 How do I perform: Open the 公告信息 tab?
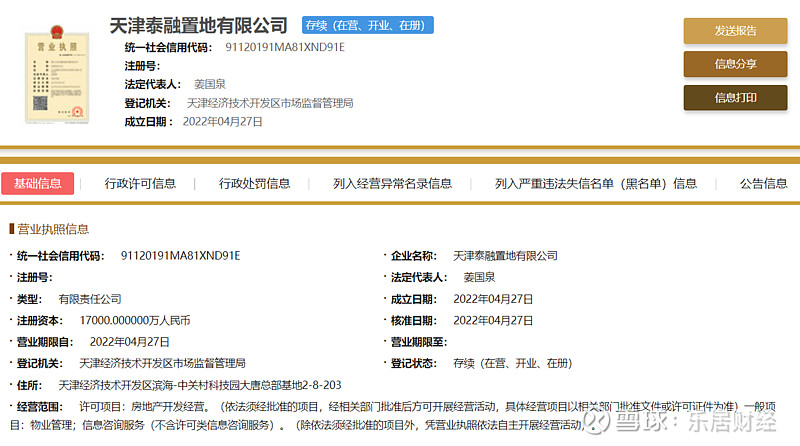click(763, 184)
